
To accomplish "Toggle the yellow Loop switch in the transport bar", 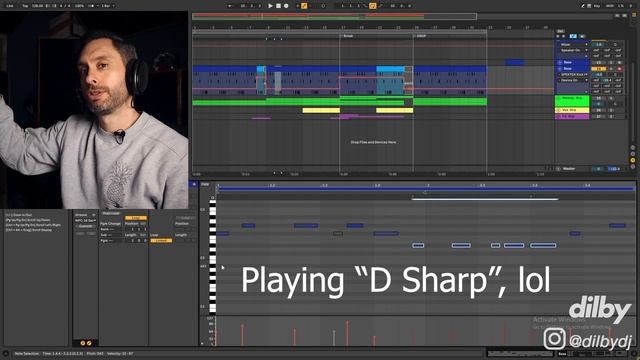I will click(x=372, y=6).
